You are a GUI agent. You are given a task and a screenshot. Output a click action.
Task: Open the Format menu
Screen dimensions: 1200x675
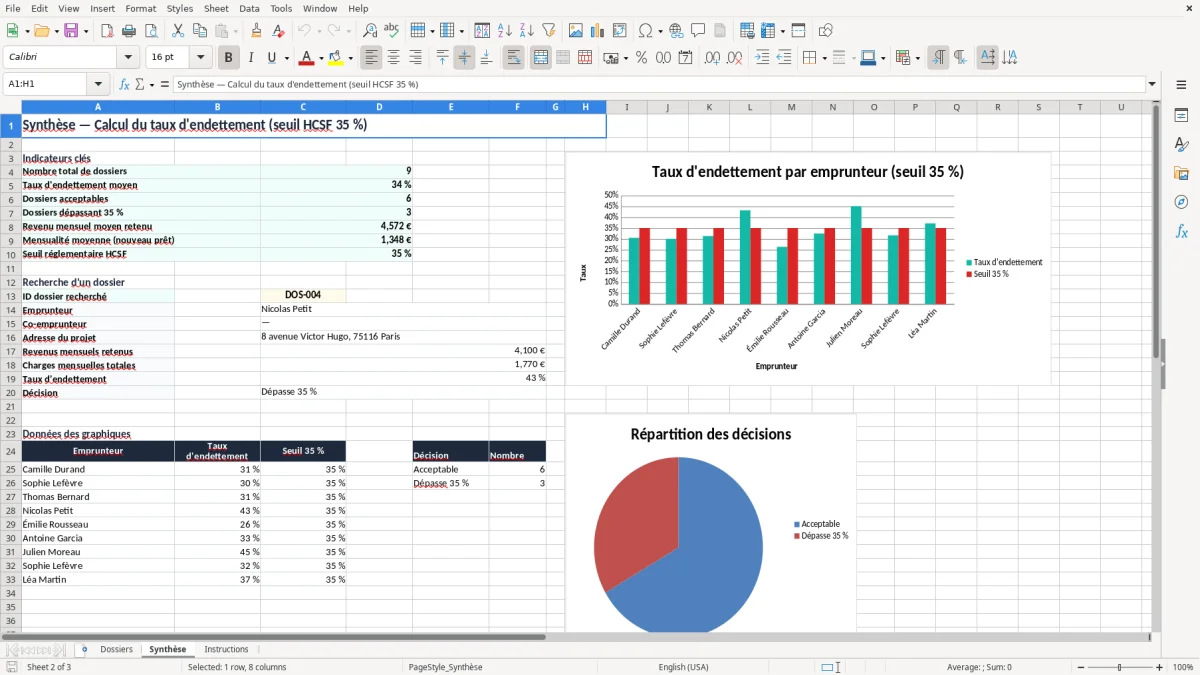pyautogui.click(x=140, y=8)
